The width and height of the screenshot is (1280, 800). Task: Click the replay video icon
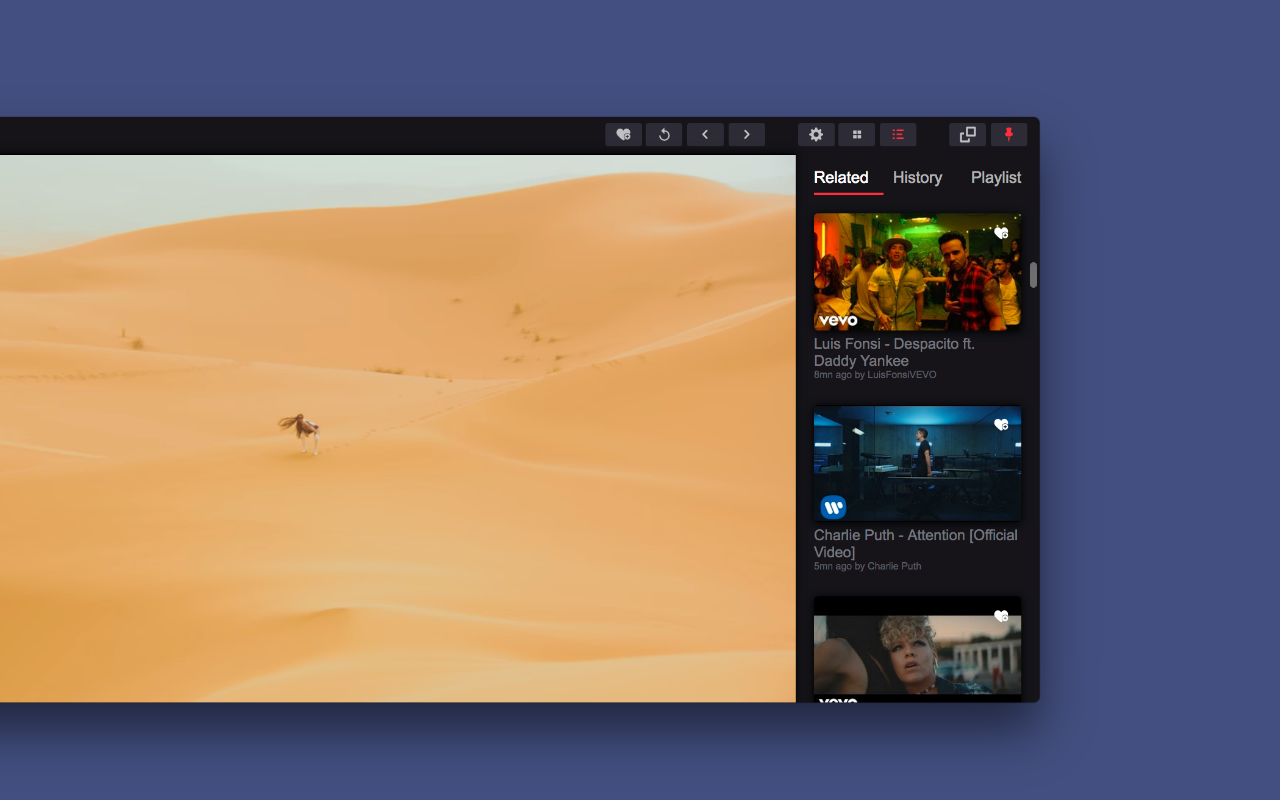[664, 134]
